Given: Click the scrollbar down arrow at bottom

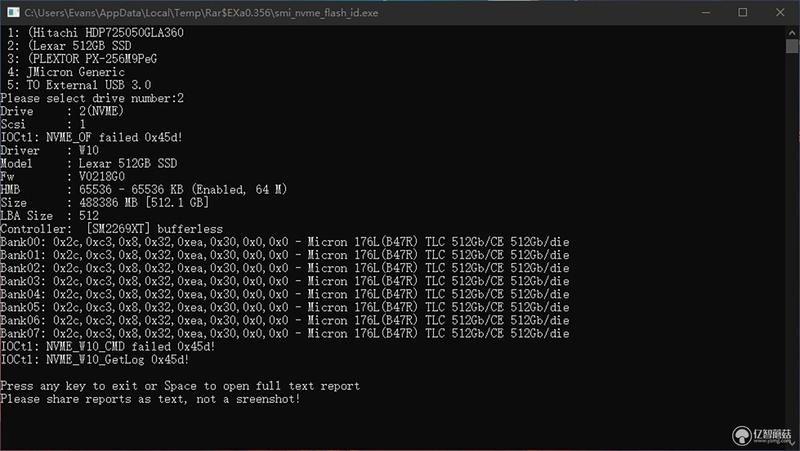Looking at the screenshot, I should tap(792, 443).
